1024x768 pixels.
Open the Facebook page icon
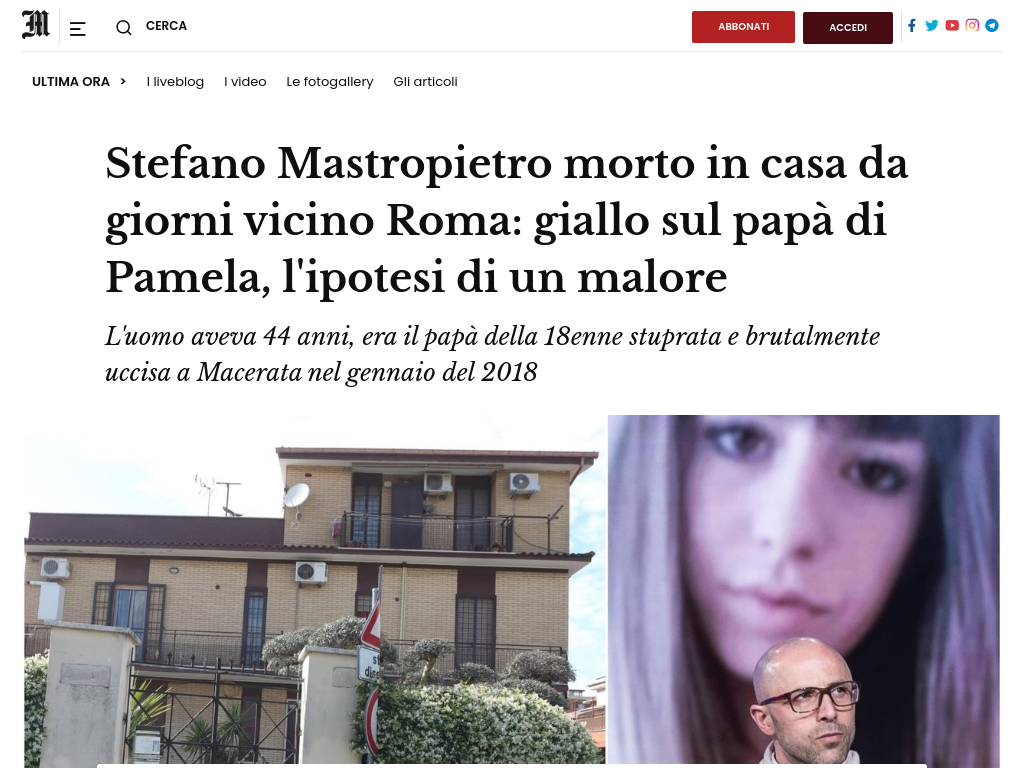(912, 25)
